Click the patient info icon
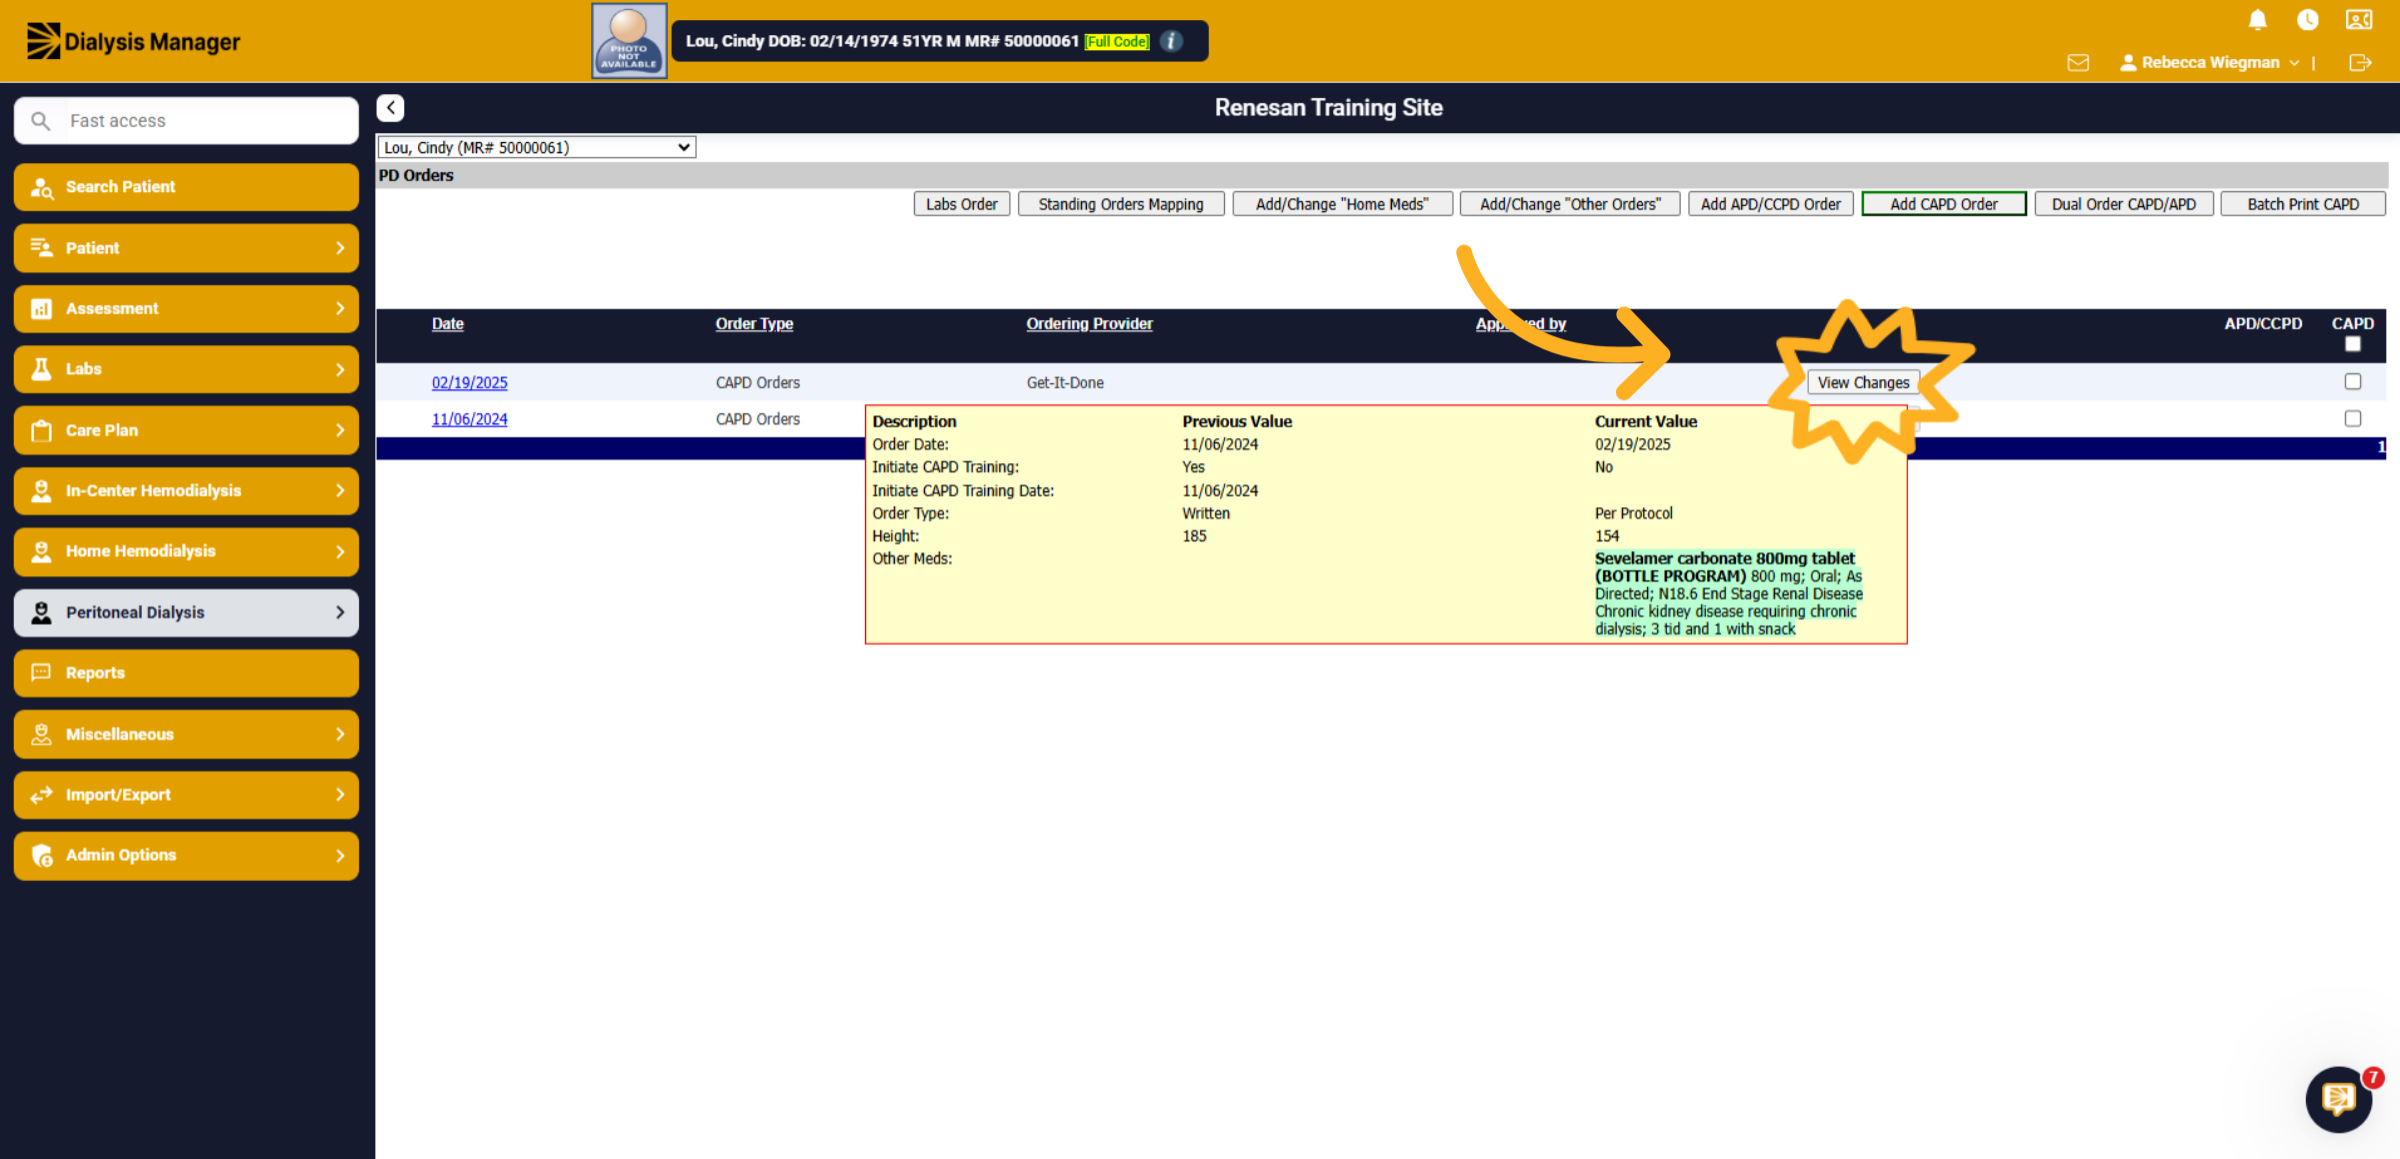 point(1172,41)
